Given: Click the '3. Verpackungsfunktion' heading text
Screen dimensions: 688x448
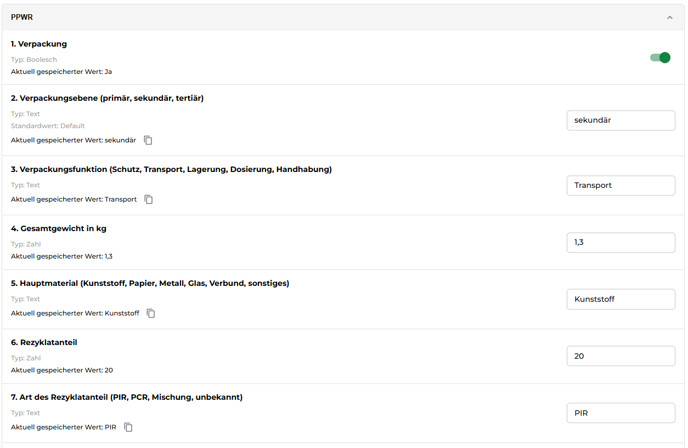Looking at the screenshot, I should (171, 169).
